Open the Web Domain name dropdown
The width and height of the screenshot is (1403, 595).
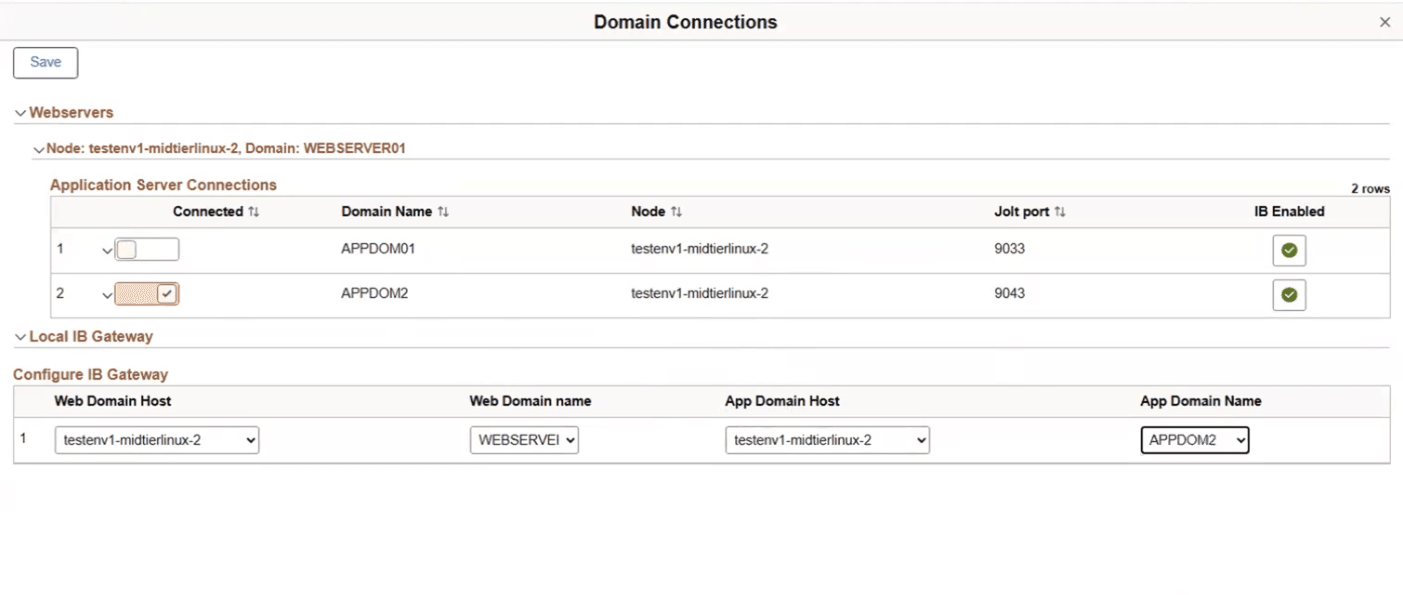click(x=524, y=439)
